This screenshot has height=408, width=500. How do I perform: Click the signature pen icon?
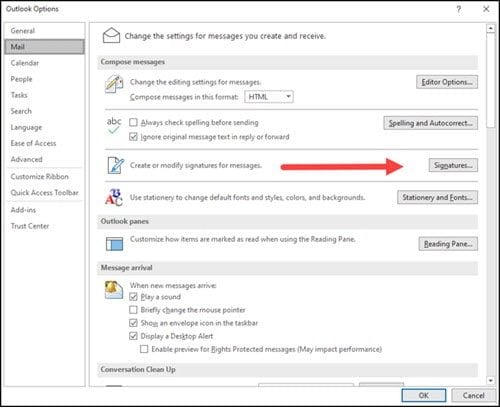click(116, 165)
